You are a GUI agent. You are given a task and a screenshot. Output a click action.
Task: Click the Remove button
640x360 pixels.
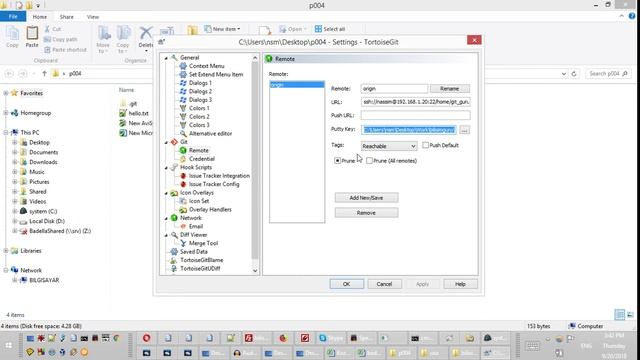[x=366, y=213]
